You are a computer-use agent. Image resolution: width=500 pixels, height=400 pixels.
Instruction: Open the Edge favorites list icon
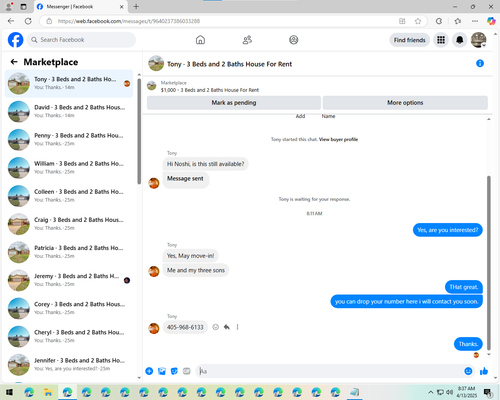[458, 21]
